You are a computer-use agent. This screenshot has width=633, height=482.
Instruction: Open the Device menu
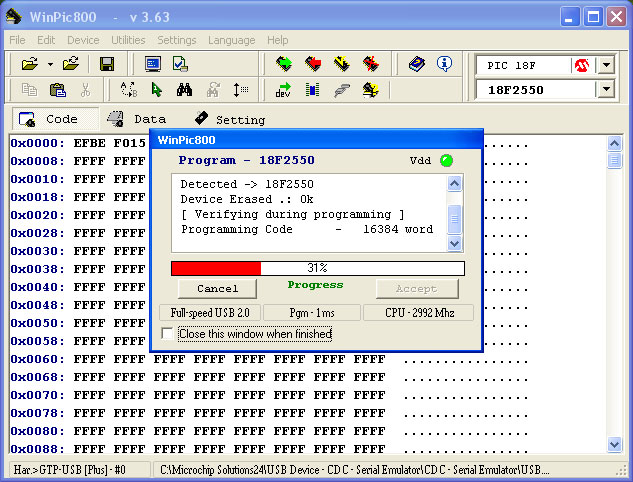(x=83, y=40)
